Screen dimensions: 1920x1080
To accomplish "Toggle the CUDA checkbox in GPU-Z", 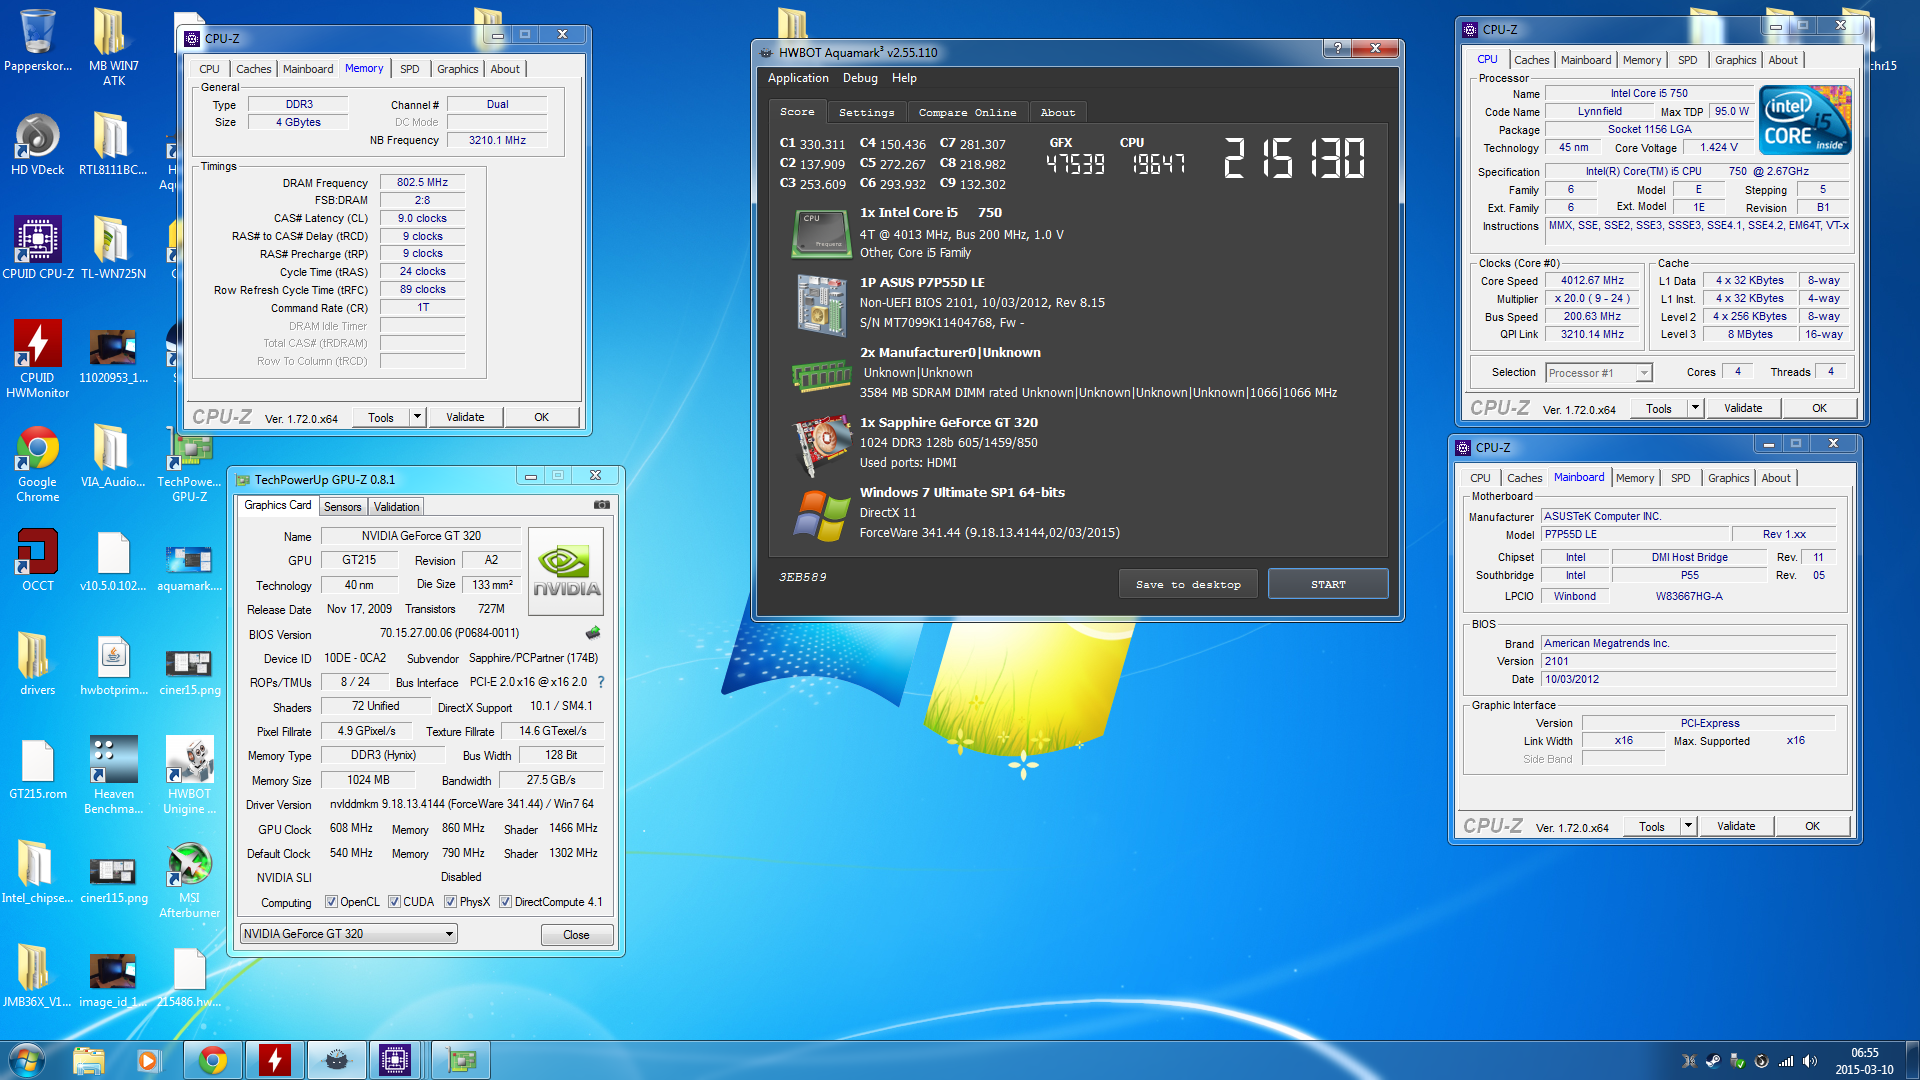I will (394, 902).
